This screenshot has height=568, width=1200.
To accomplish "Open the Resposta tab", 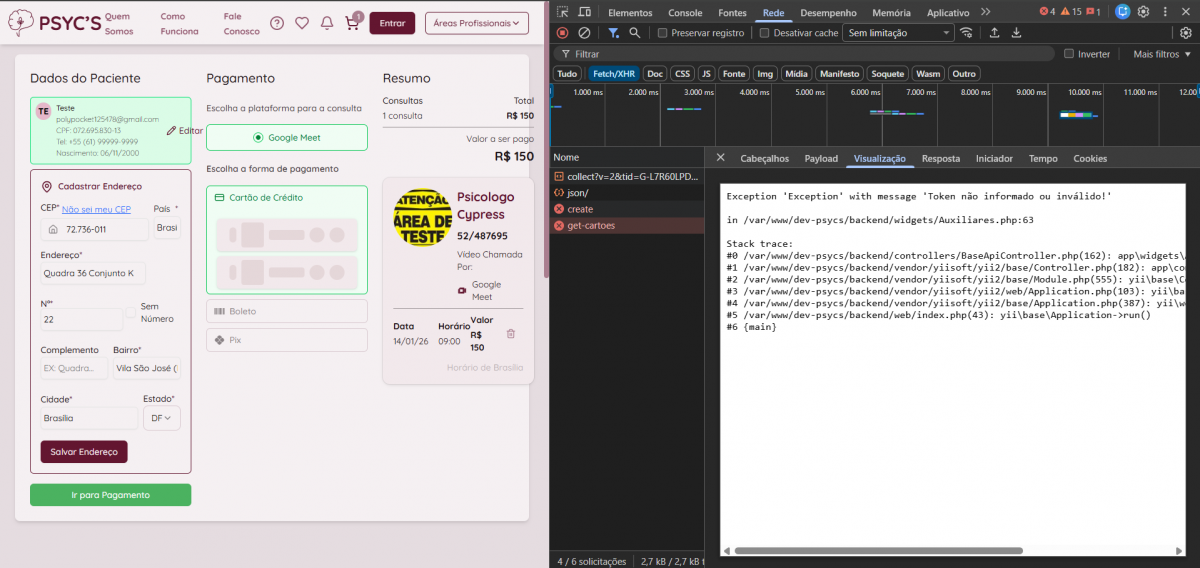I will (940, 158).
